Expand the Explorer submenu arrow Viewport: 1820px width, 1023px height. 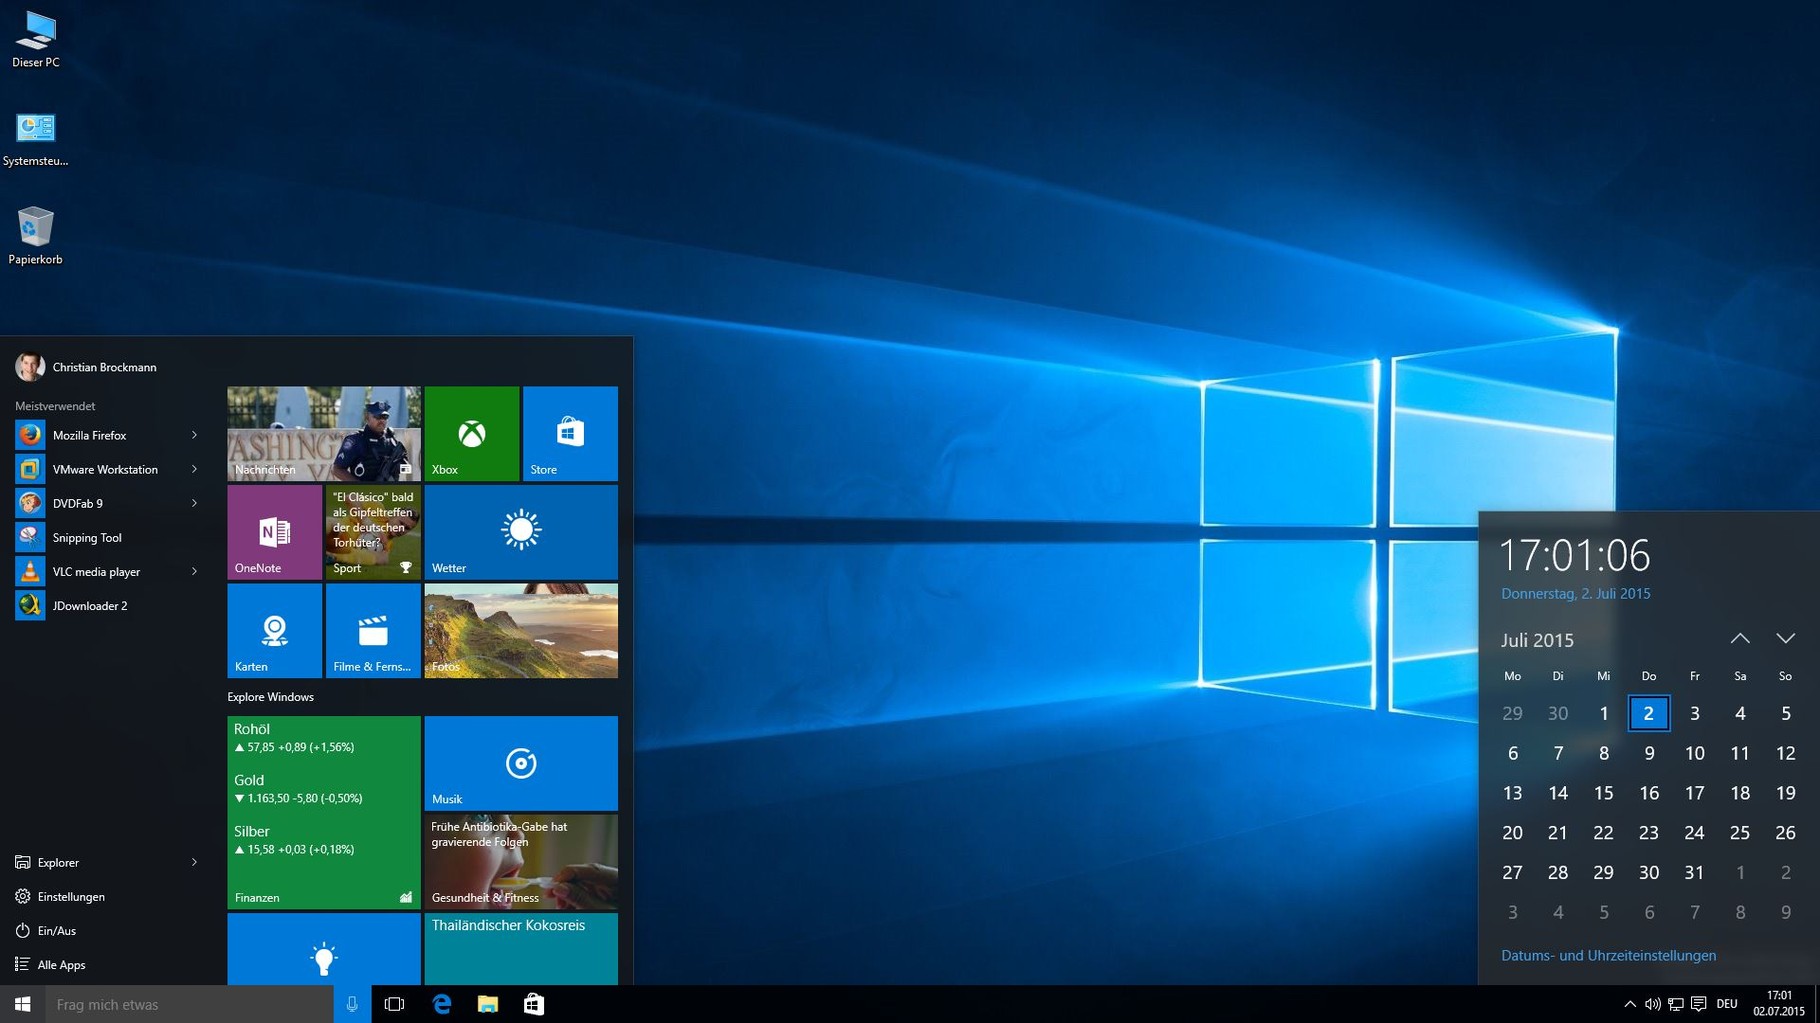pyautogui.click(x=194, y=862)
